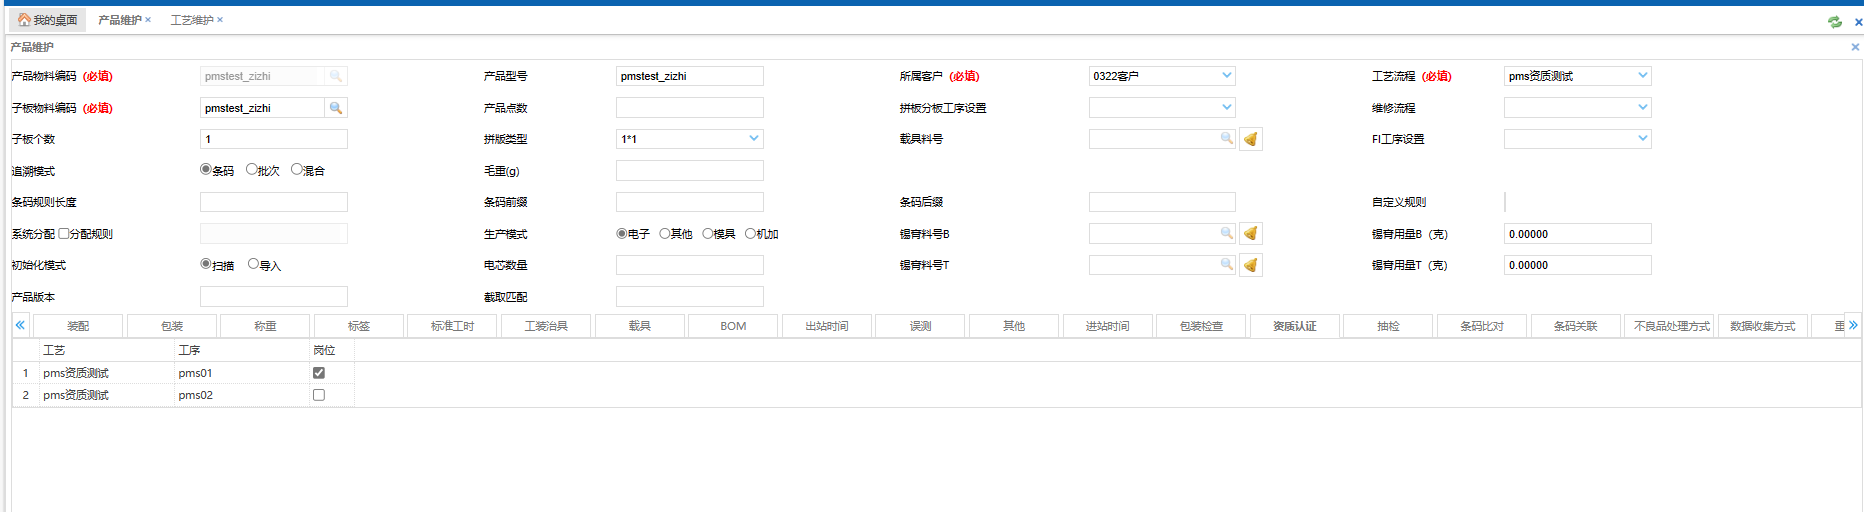Click the broom clear icon beside 锡膏料号T
The width and height of the screenshot is (1864, 512).
[1250, 265]
